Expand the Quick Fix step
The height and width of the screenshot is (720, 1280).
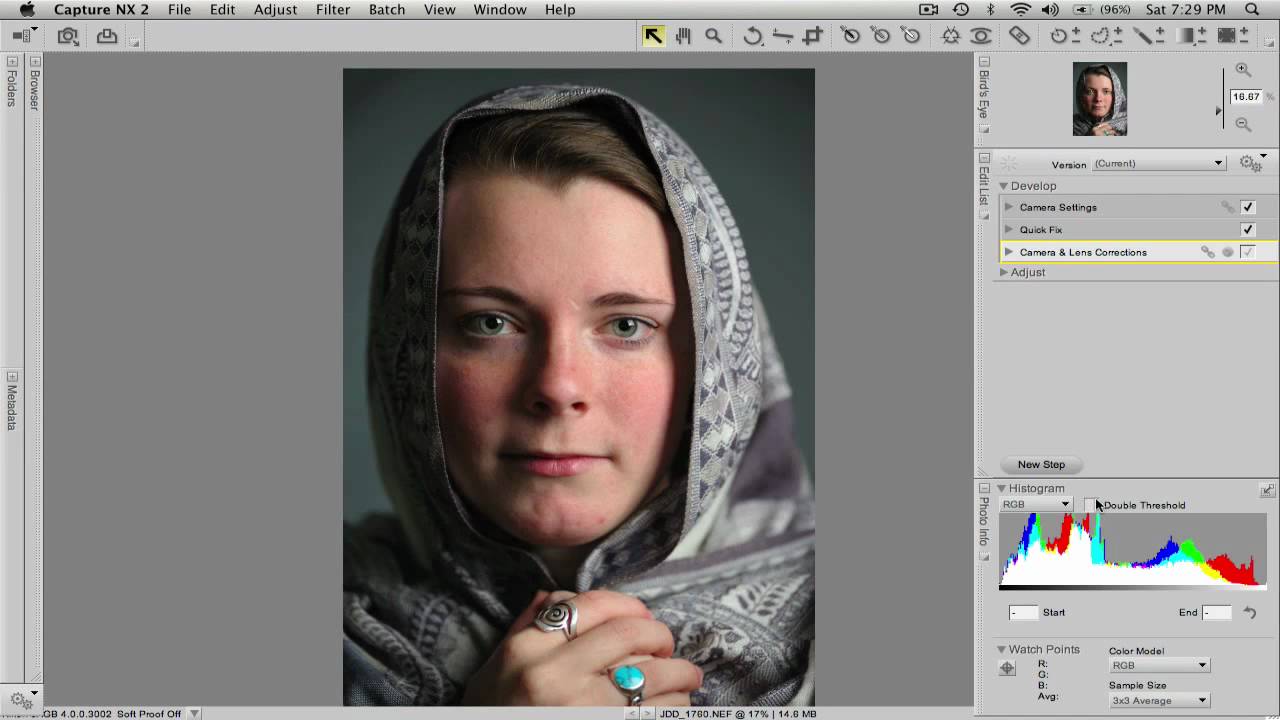[1009, 229]
